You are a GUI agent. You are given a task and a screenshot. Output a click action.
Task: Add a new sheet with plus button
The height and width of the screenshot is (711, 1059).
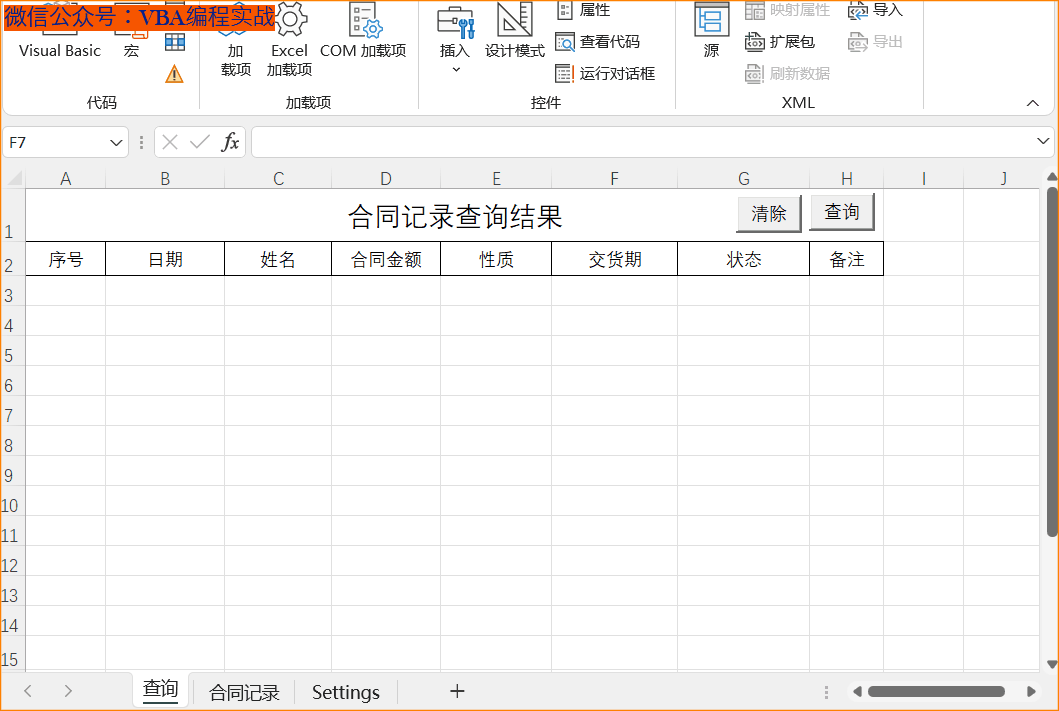(x=457, y=691)
